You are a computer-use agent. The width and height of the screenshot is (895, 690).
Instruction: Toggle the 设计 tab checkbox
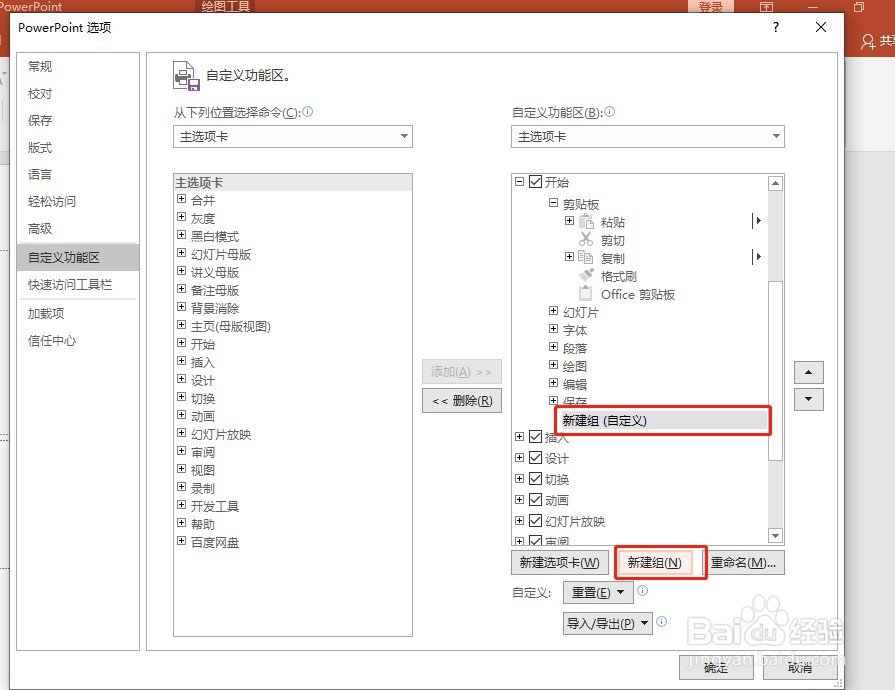tap(535, 458)
